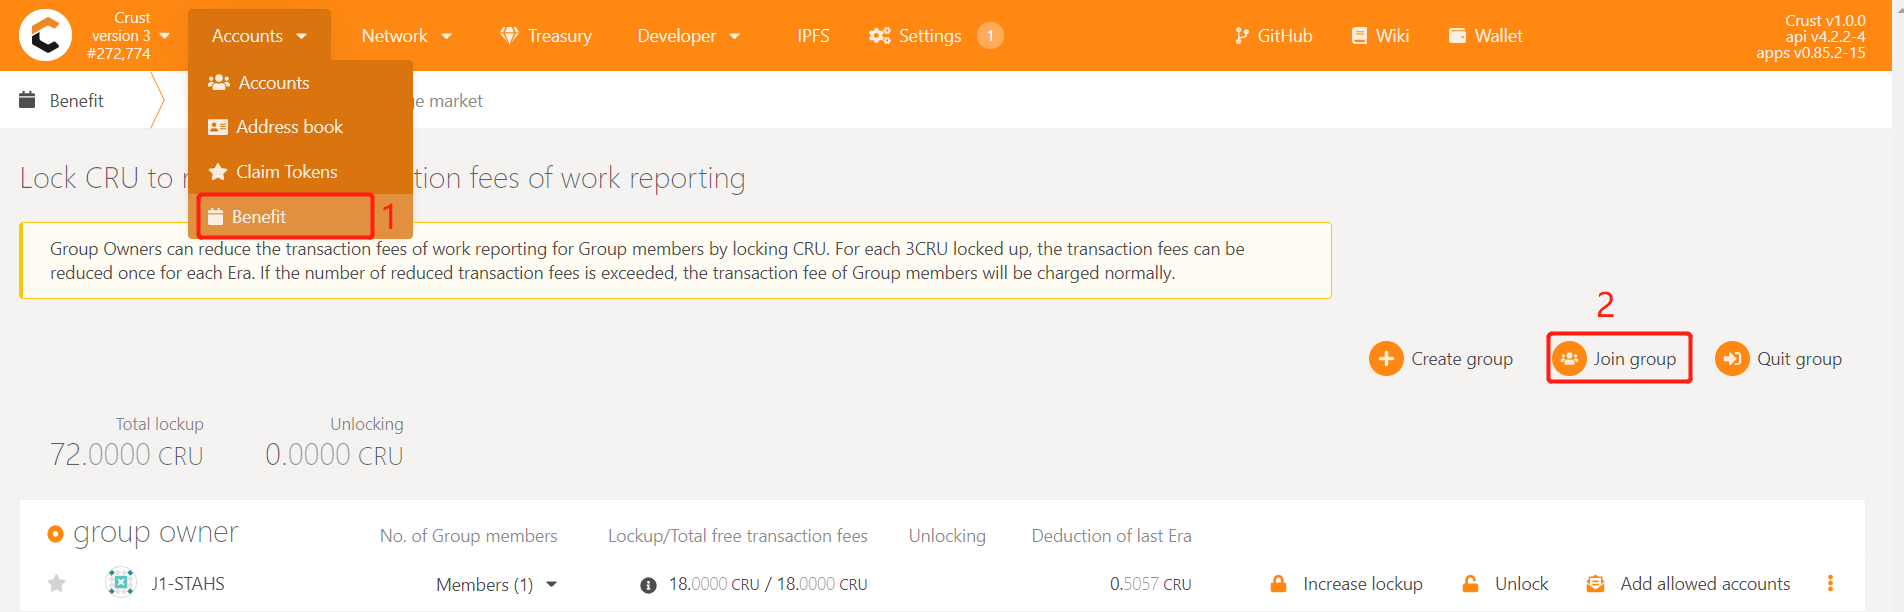Click Add allowed accounts button
This screenshot has height=612, width=1904.
point(1688,584)
